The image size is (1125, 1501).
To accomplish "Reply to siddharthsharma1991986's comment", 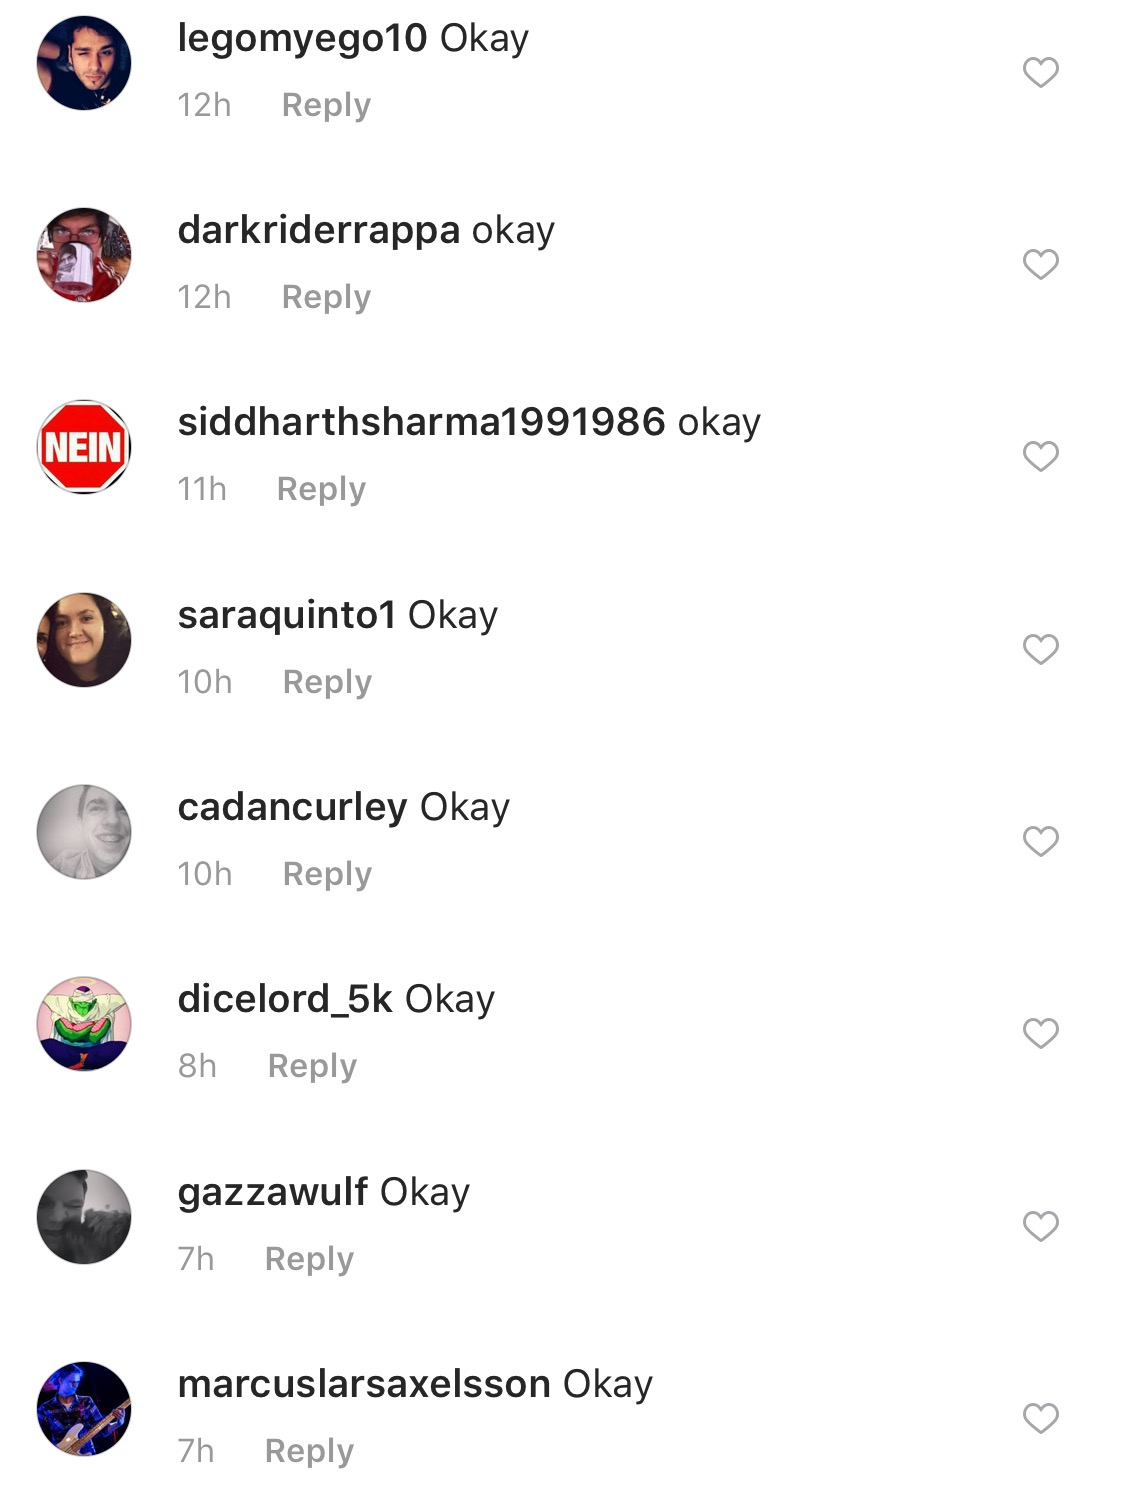I will [x=321, y=489].
